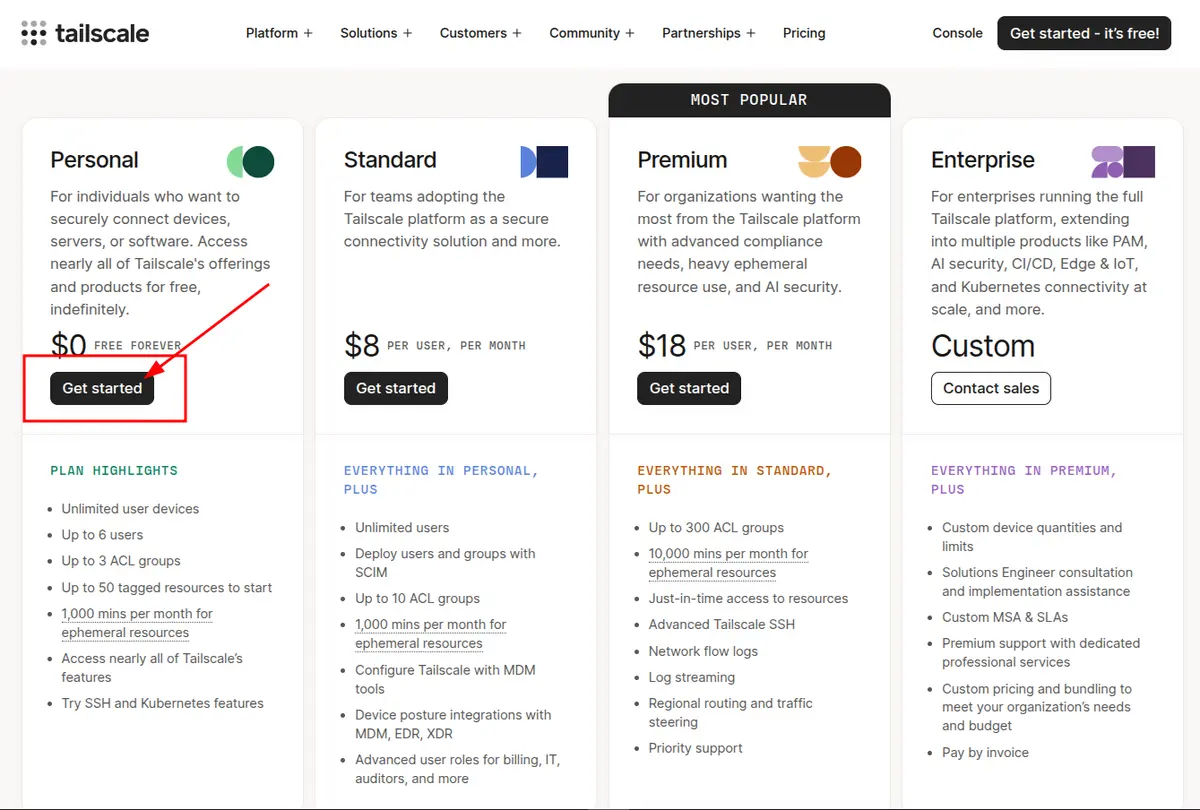1200x810 pixels.
Task: Click Premium's '10,000 mins per month' ephemeral link
Action: click(x=728, y=563)
